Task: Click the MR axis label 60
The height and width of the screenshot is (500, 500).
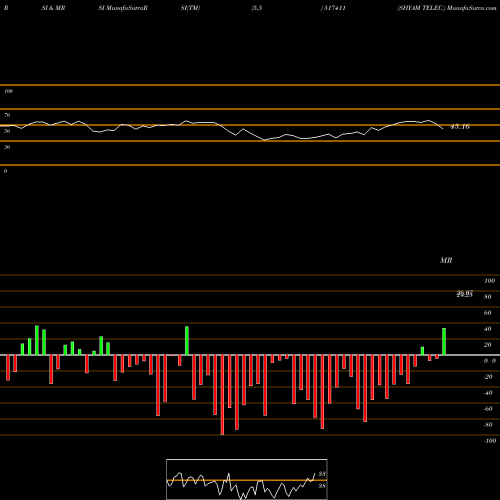Action: pyautogui.click(x=488, y=313)
